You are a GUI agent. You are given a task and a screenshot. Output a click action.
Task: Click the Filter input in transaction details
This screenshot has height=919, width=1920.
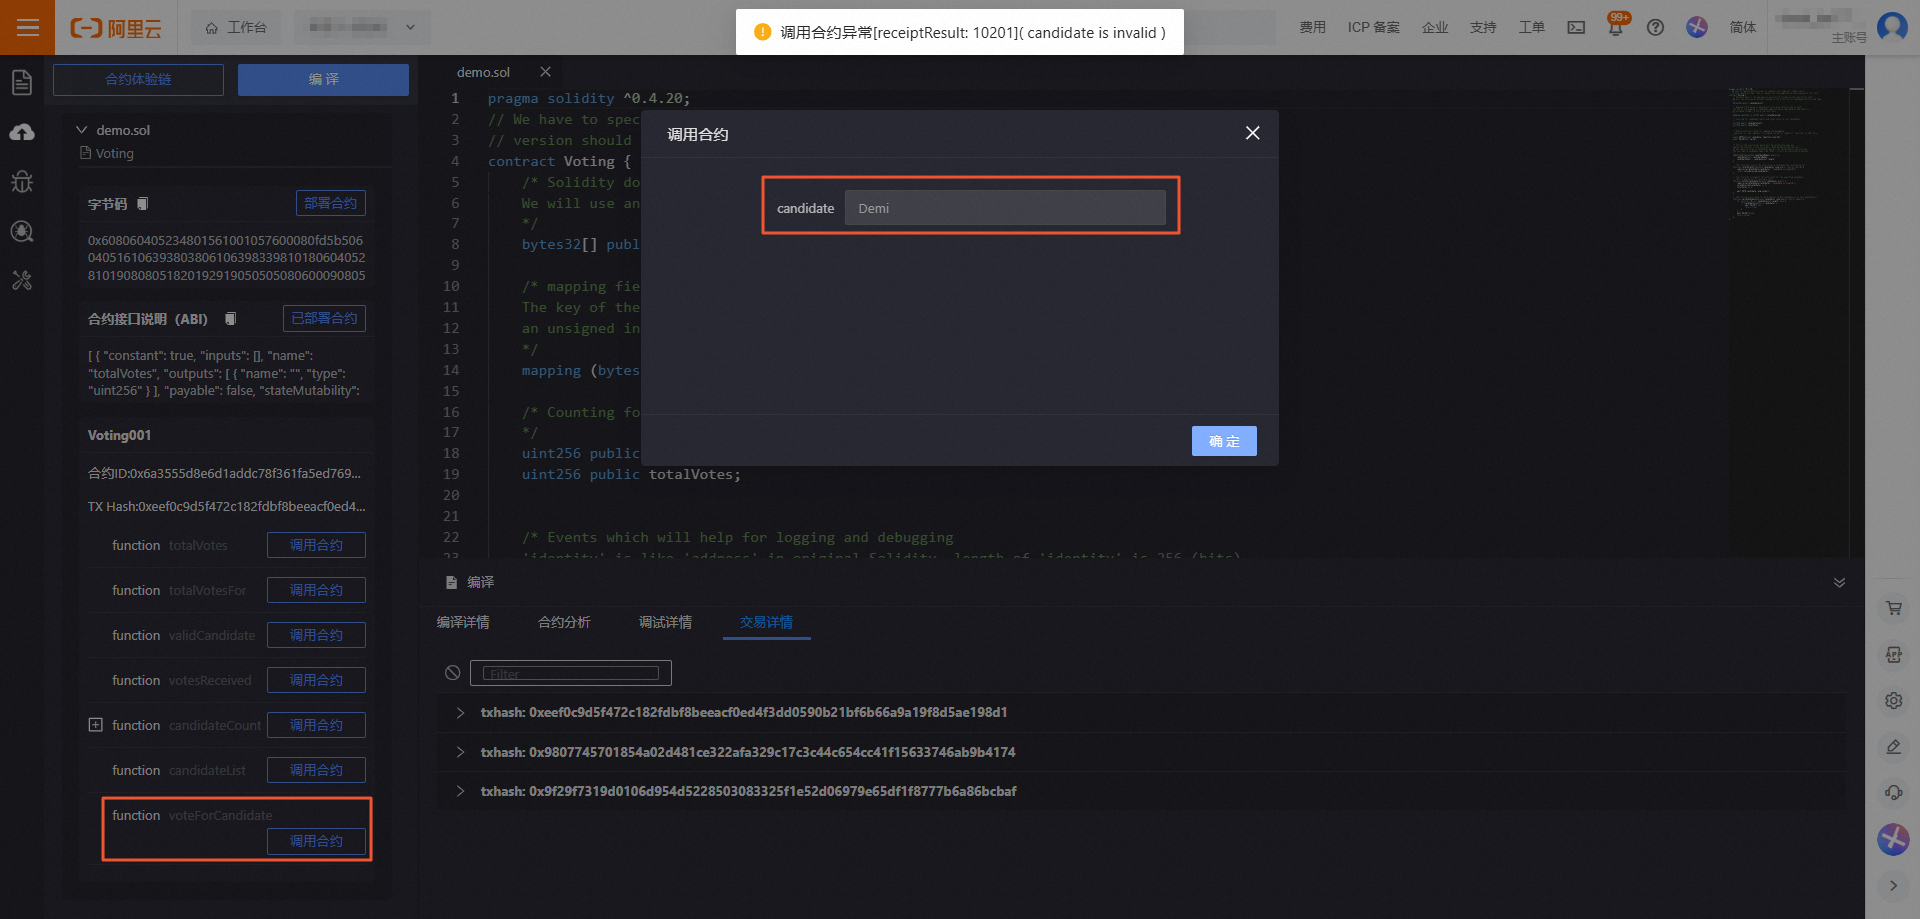point(570,673)
